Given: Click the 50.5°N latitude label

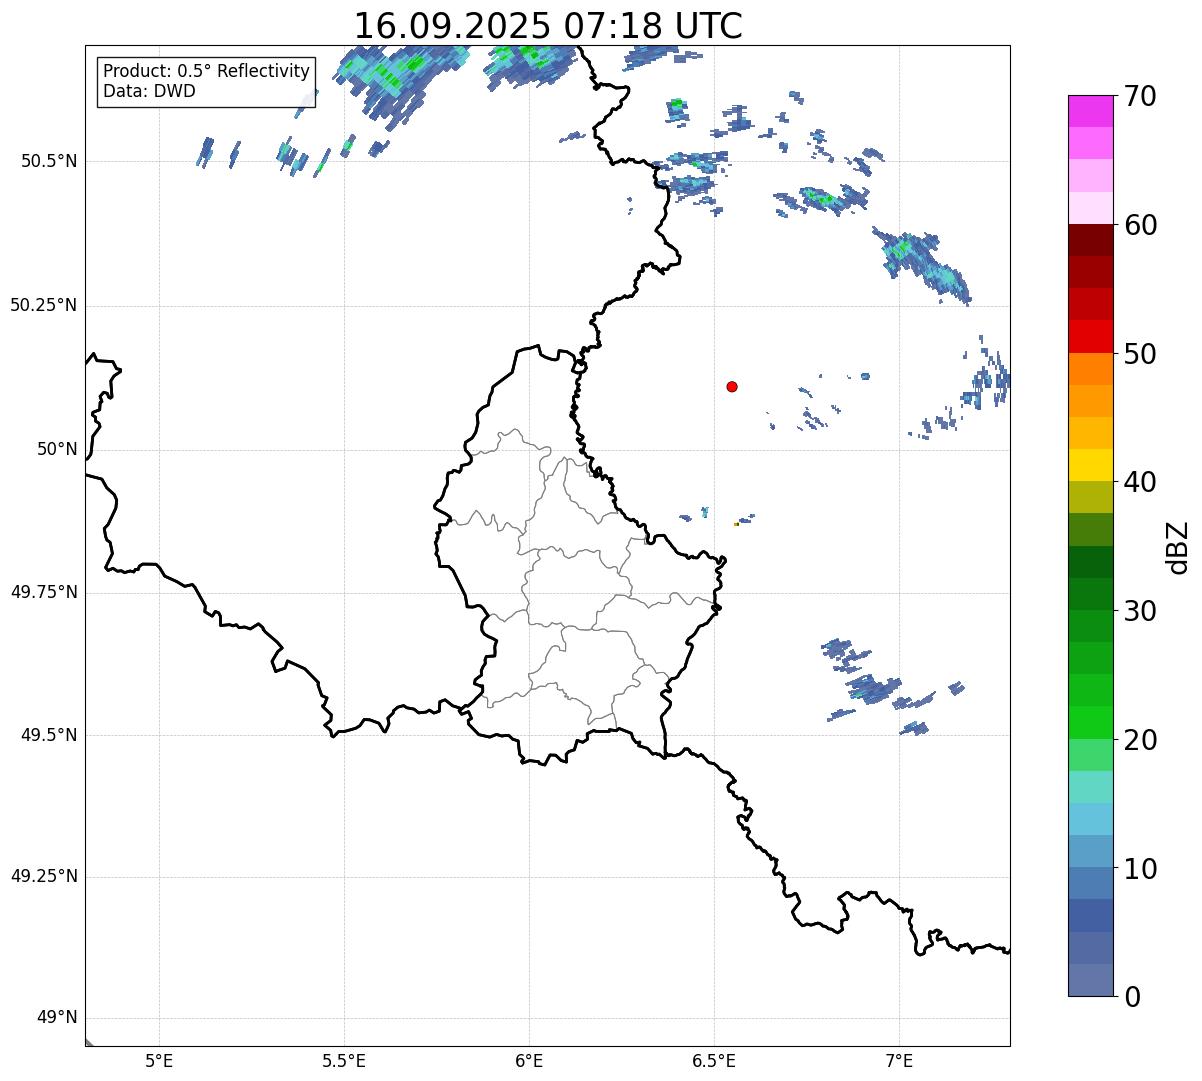Looking at the screenshot, I should pos(48,162).
